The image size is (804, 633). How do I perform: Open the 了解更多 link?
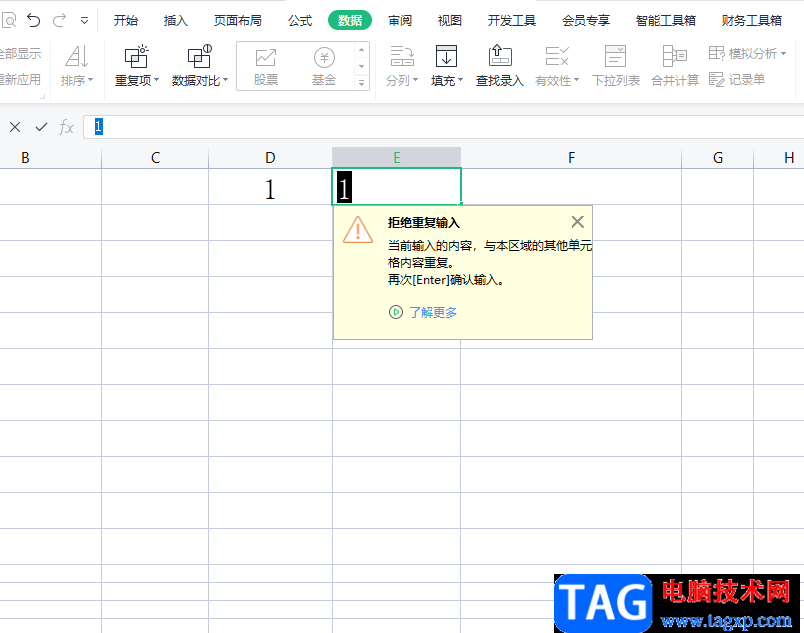433,312
